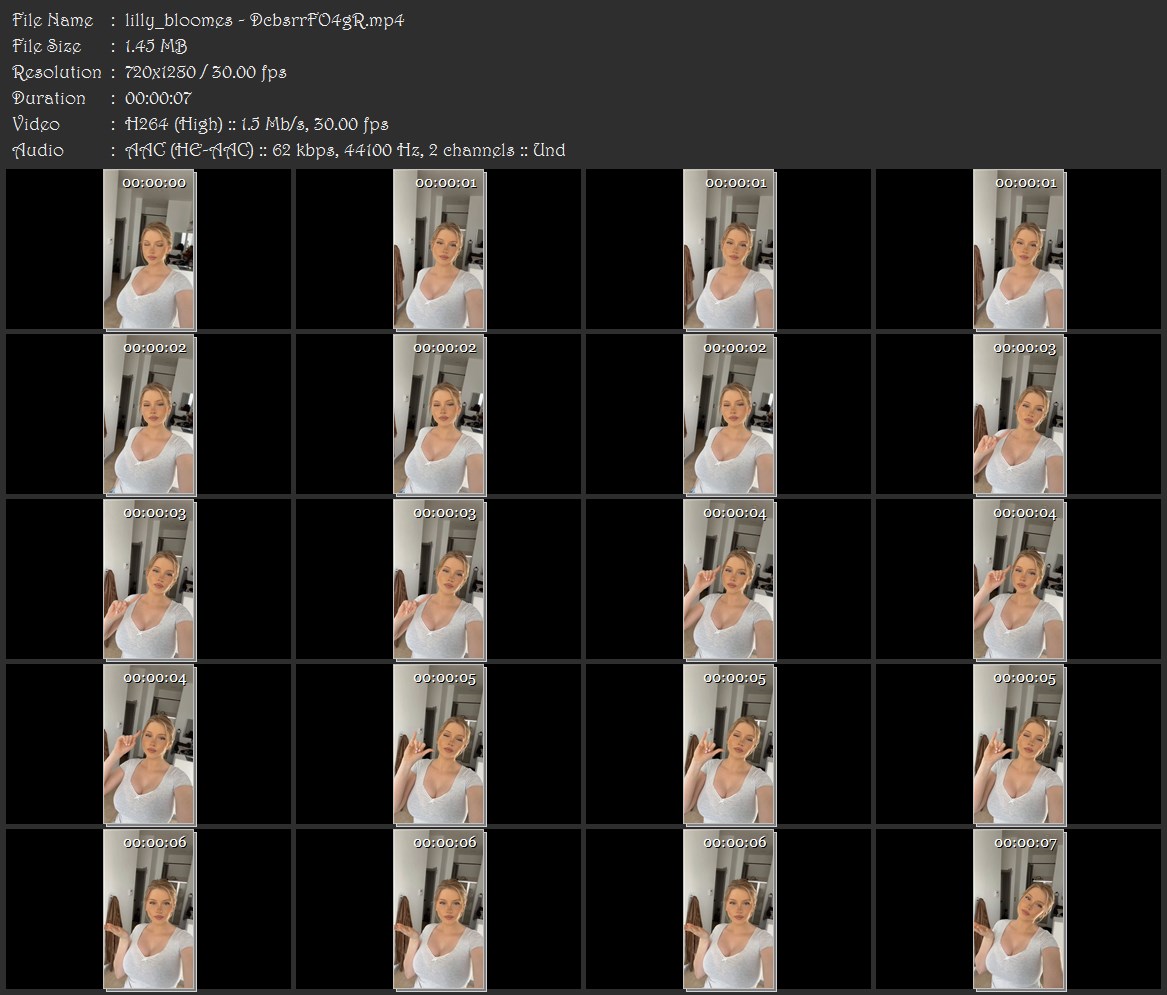Click the "File Name" label

pos(53,20)
